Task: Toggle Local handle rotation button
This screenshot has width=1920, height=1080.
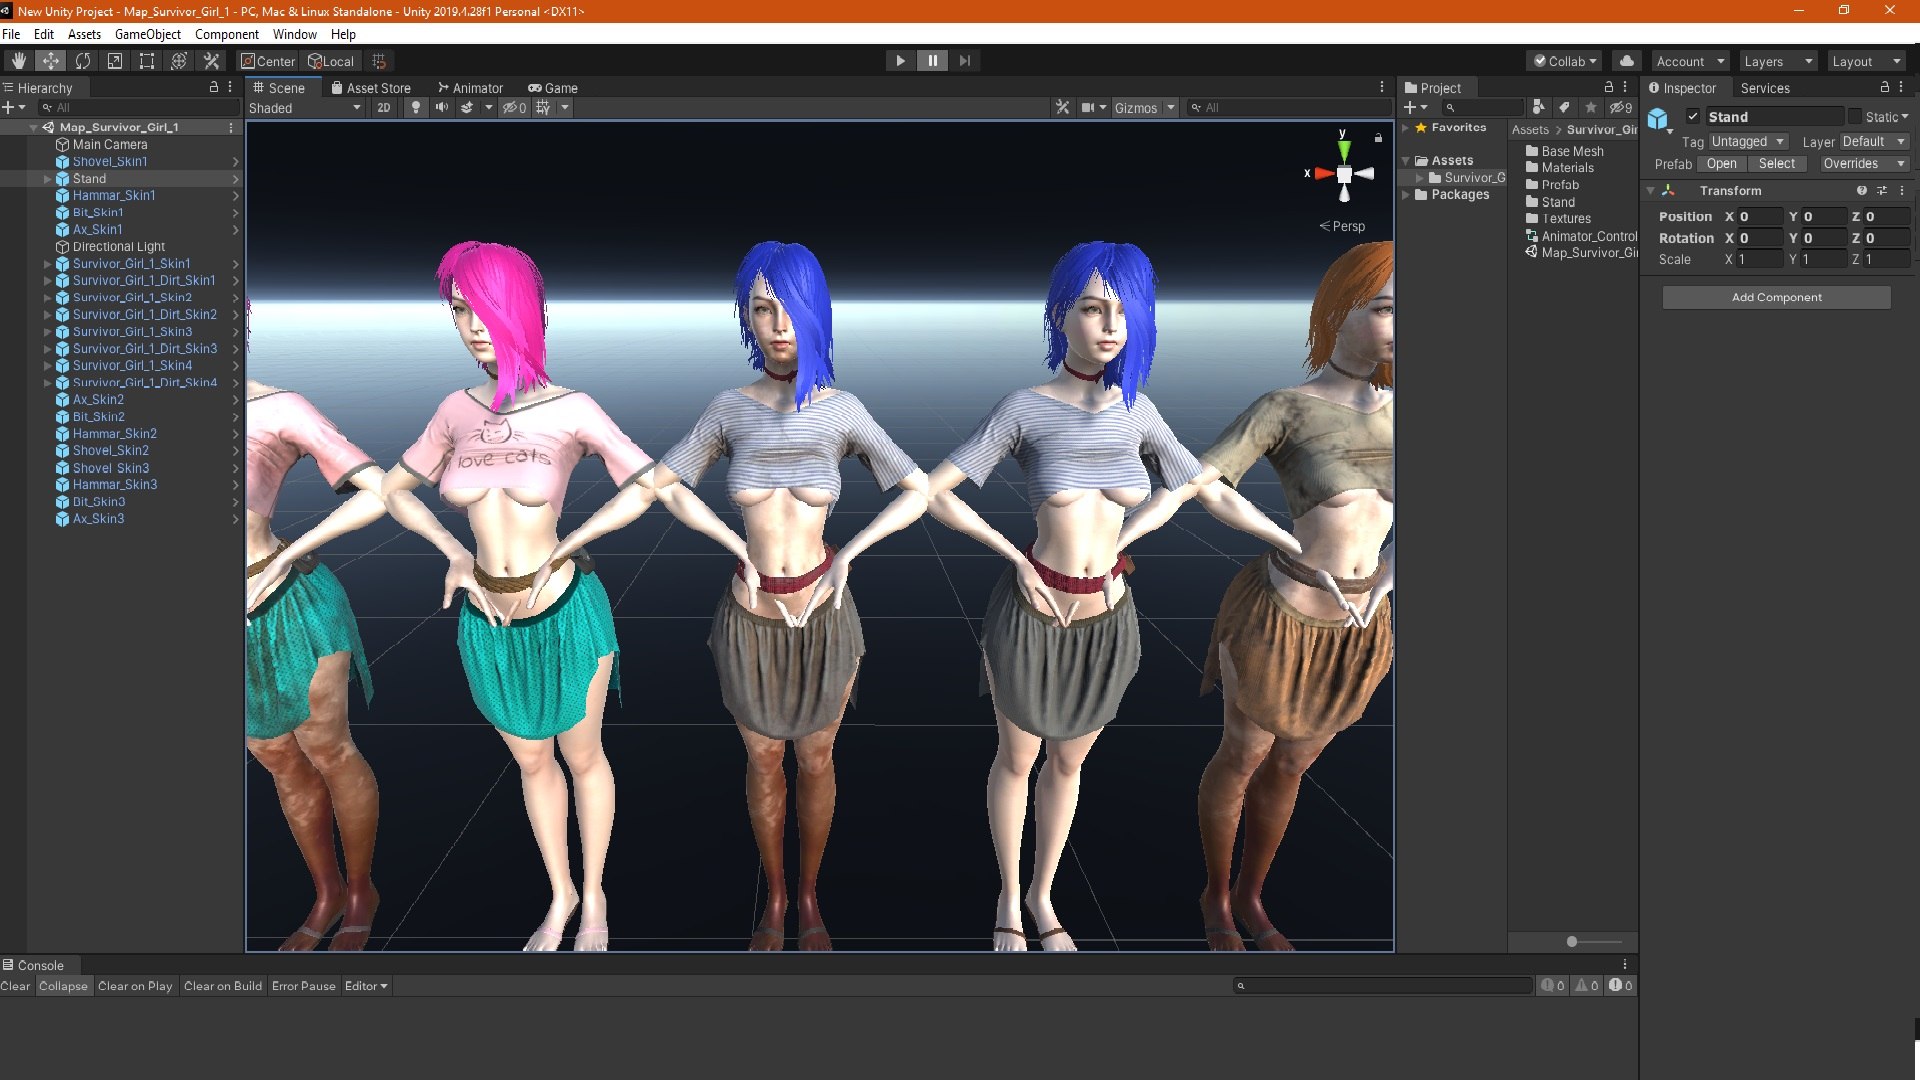Action: (331, 61)
